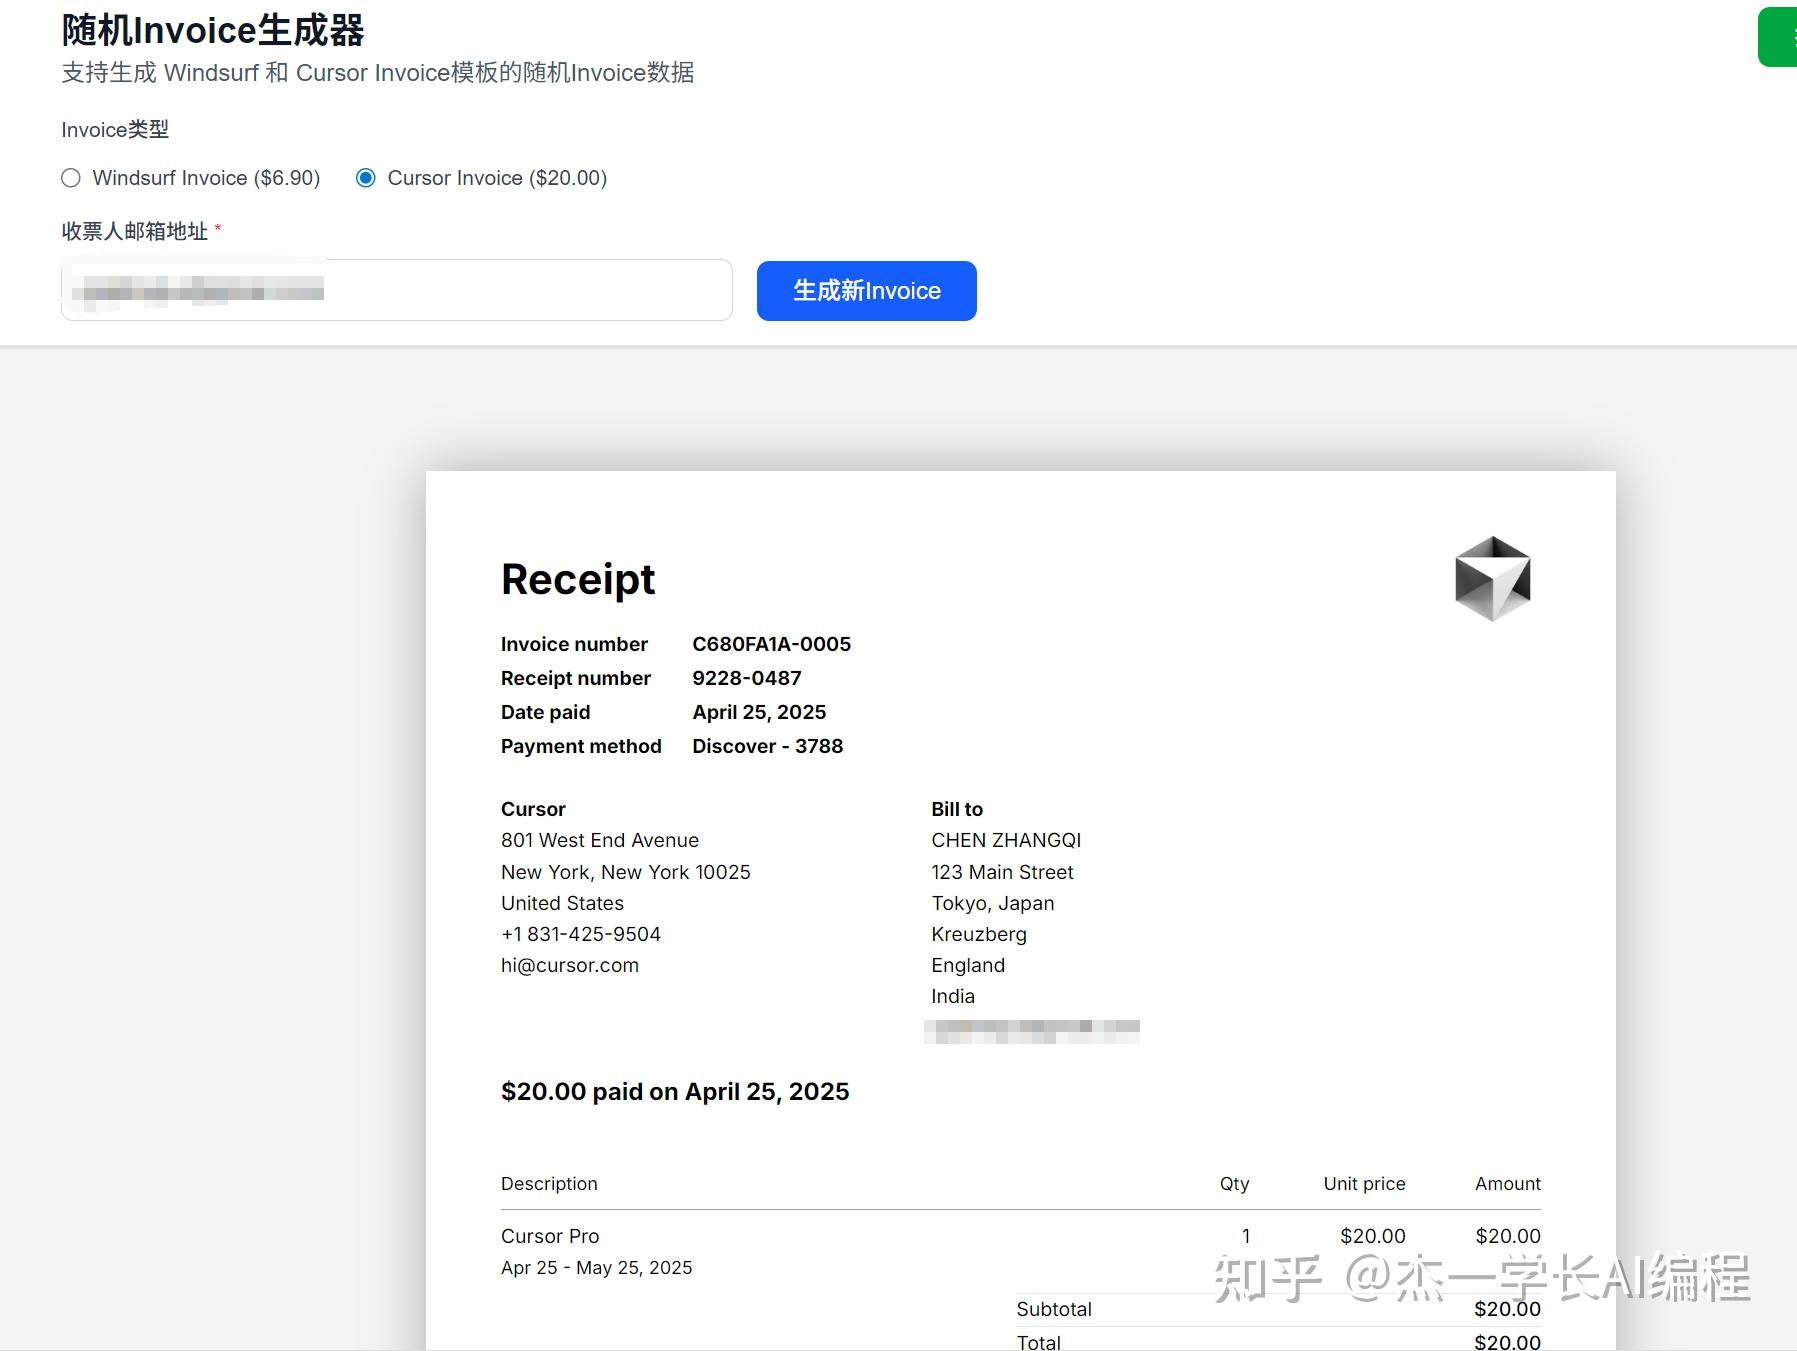Click the Cursor Pro line item in the table
1797x1351 pixels.
(550, 1236)
